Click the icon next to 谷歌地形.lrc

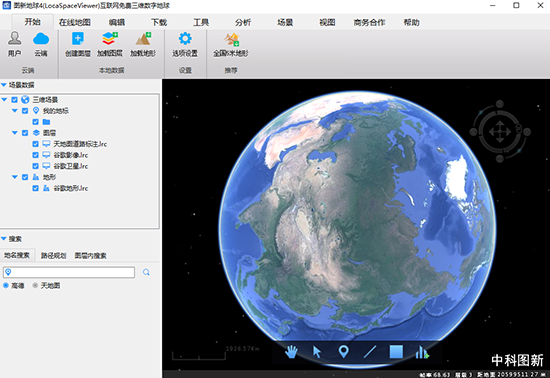46,188
